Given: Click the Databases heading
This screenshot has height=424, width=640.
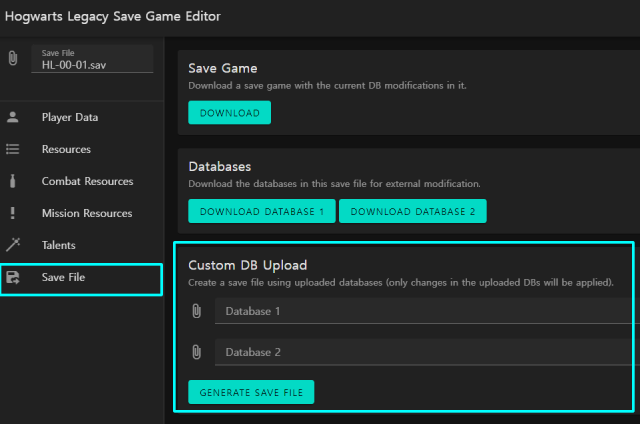Looking at the screenshot, I should pos(220,166).
